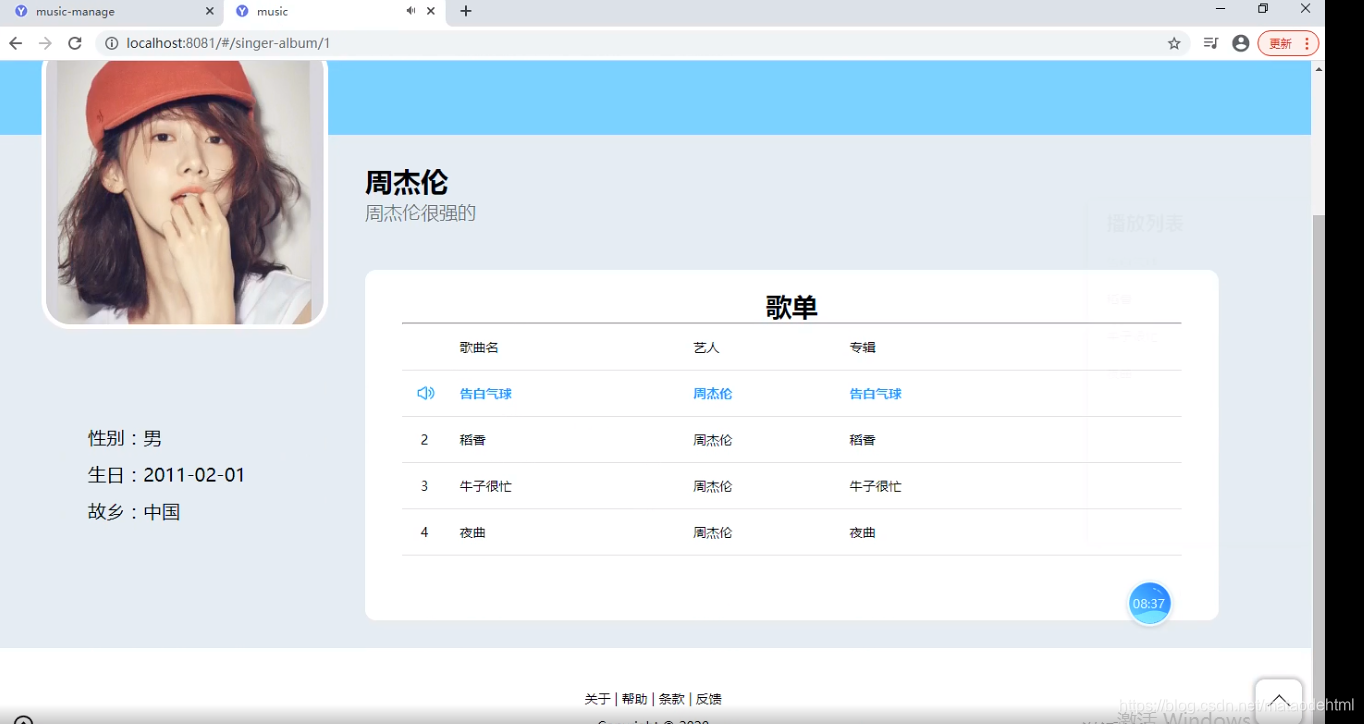The height and width of the screenshot is (724, 1364).
Task: Click the circular icon at bottom-left corner
Action: [22, 716]
